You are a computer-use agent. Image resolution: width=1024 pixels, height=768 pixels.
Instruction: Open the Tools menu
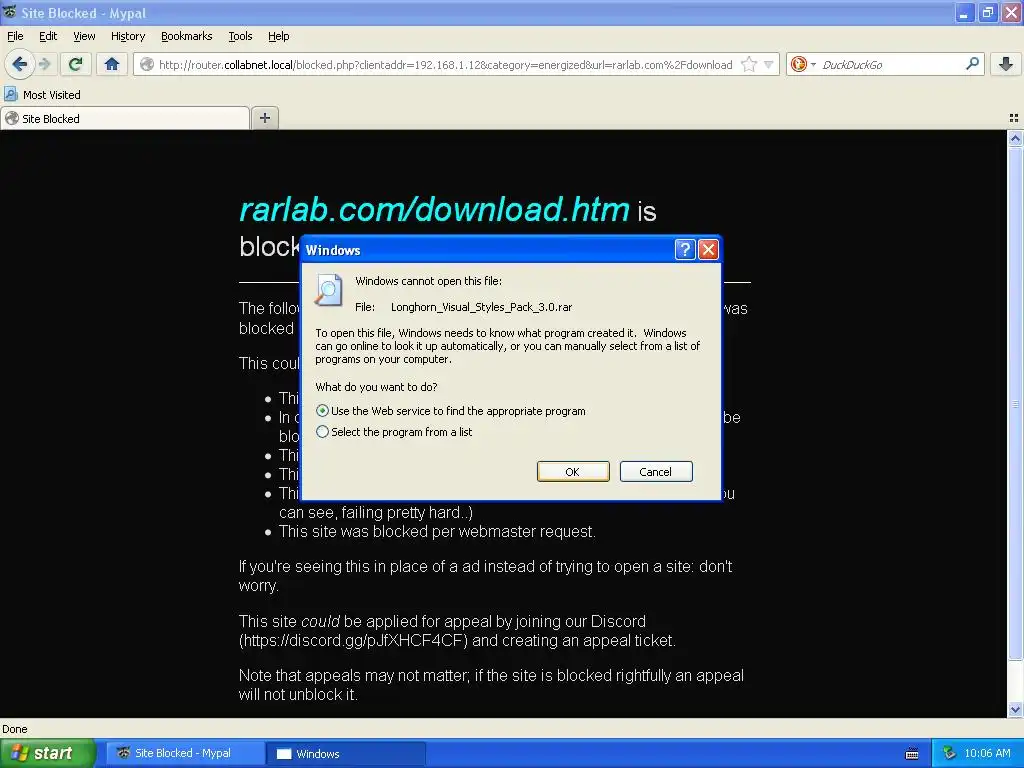pos(240,37)
